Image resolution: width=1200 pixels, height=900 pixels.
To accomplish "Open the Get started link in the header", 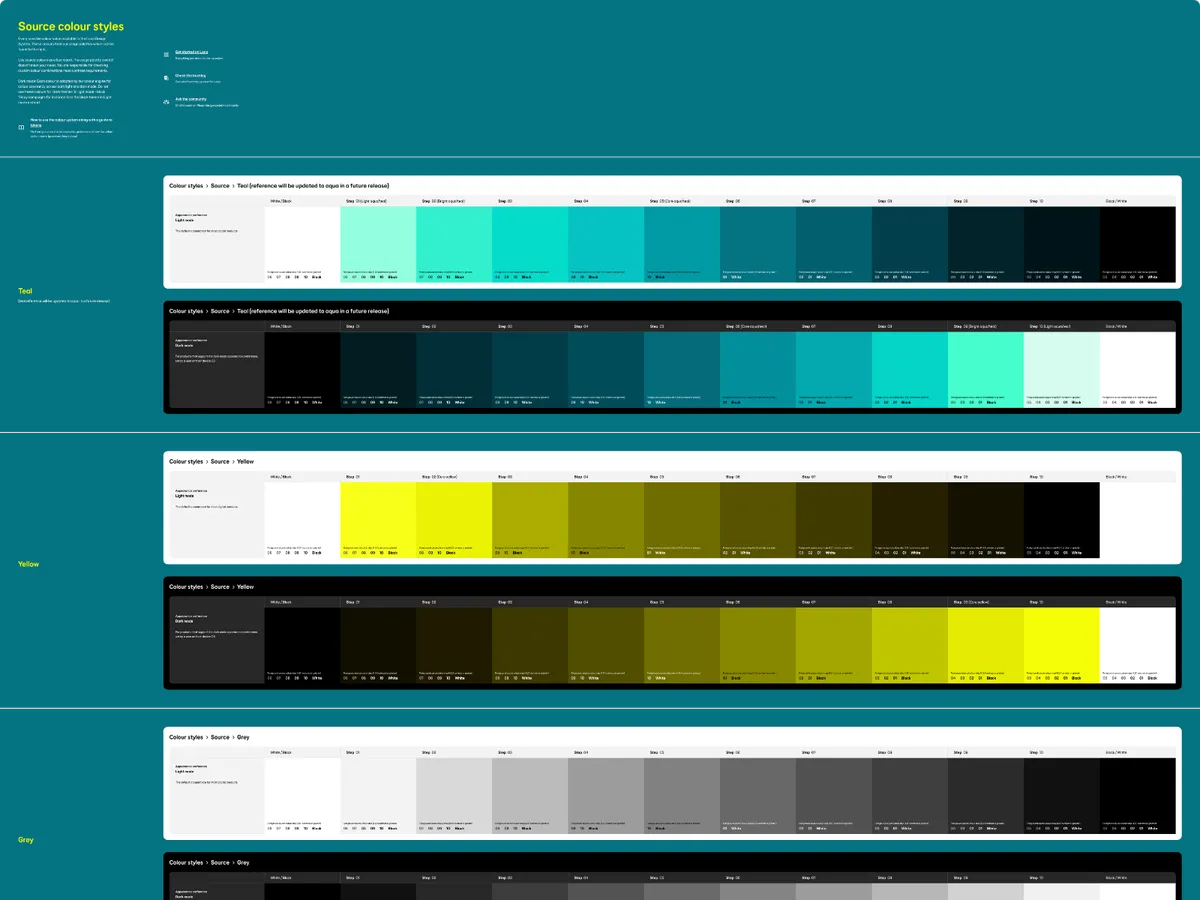I will pyautogui.click(x=191, y=51).
